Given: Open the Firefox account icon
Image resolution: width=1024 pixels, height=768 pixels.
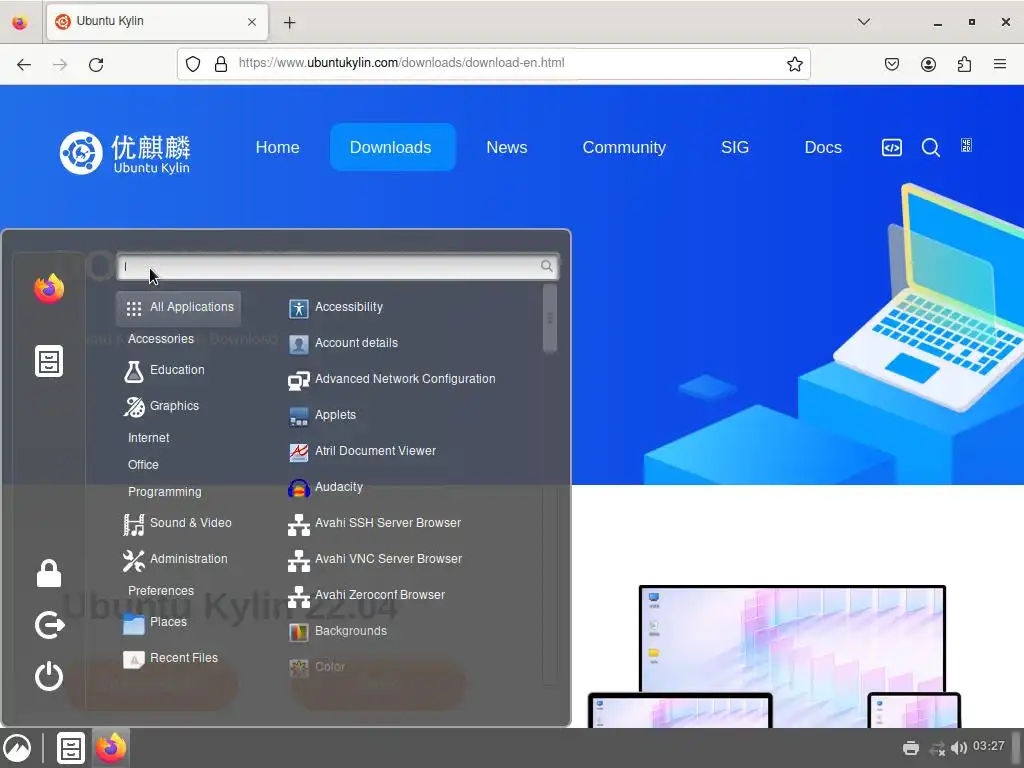Looking at the screenshot, I should [928, 64].
